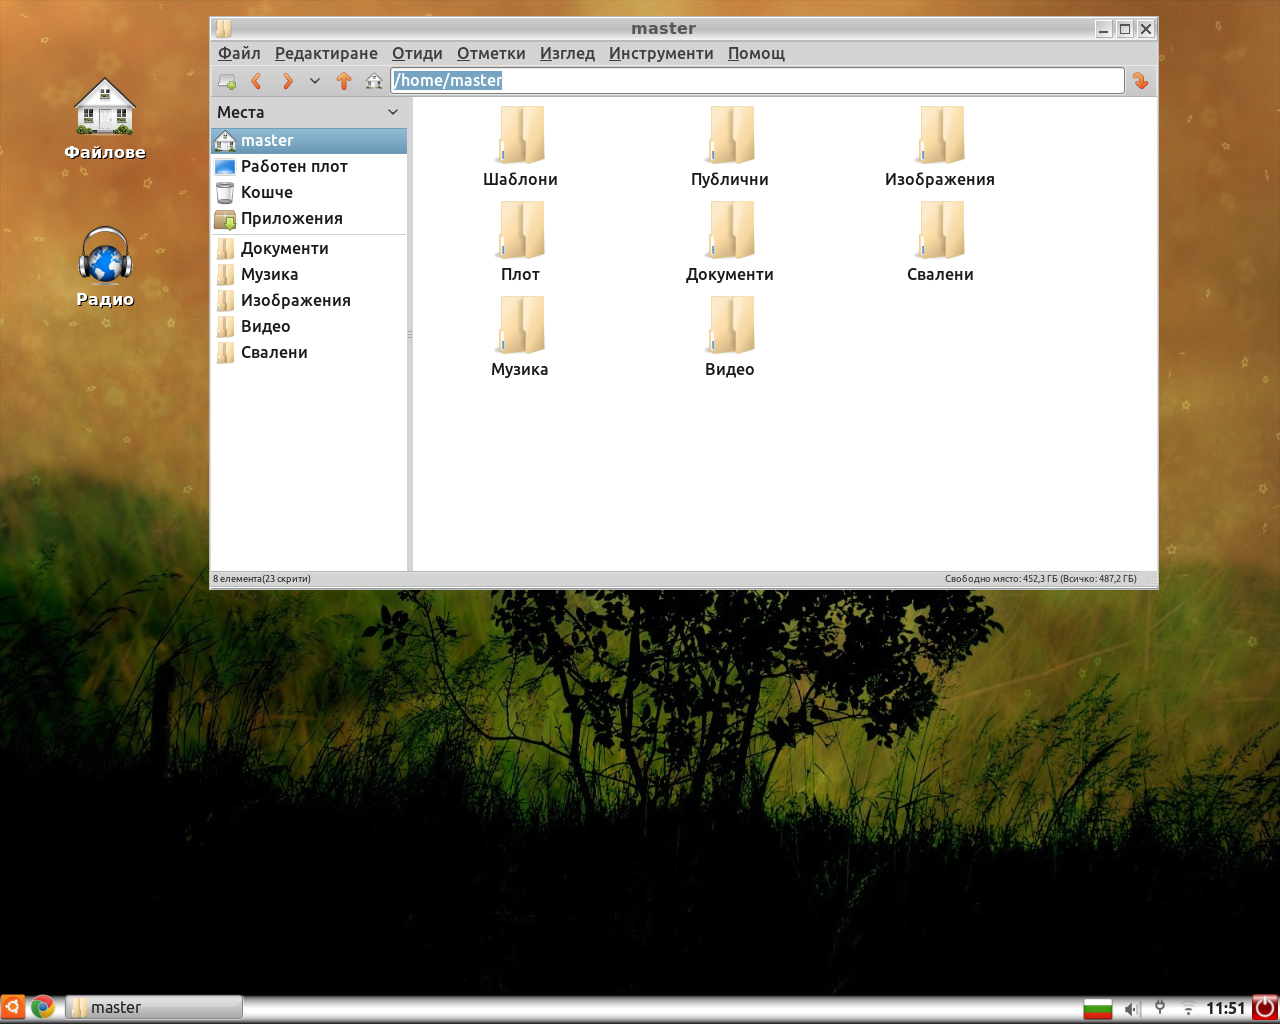The image size is (1280, 1024).
Task: Select Изображения bookmark in the sidebar
Action: point(309,301)
